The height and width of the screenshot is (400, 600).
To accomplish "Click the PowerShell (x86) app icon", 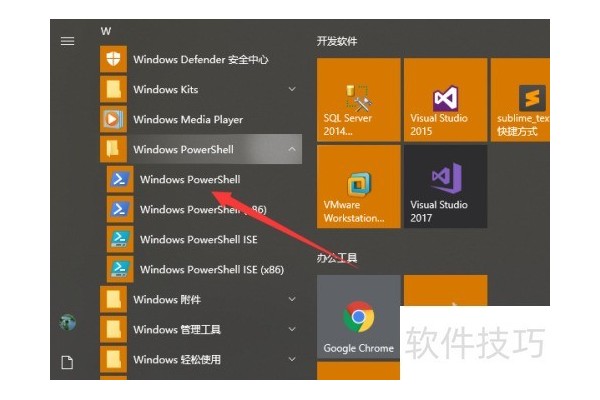I will 120,209.
